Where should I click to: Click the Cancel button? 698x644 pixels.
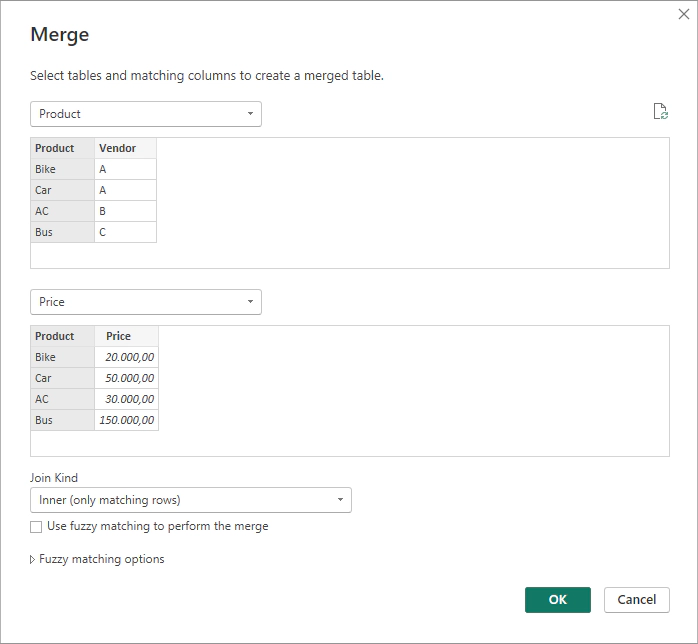637,599
